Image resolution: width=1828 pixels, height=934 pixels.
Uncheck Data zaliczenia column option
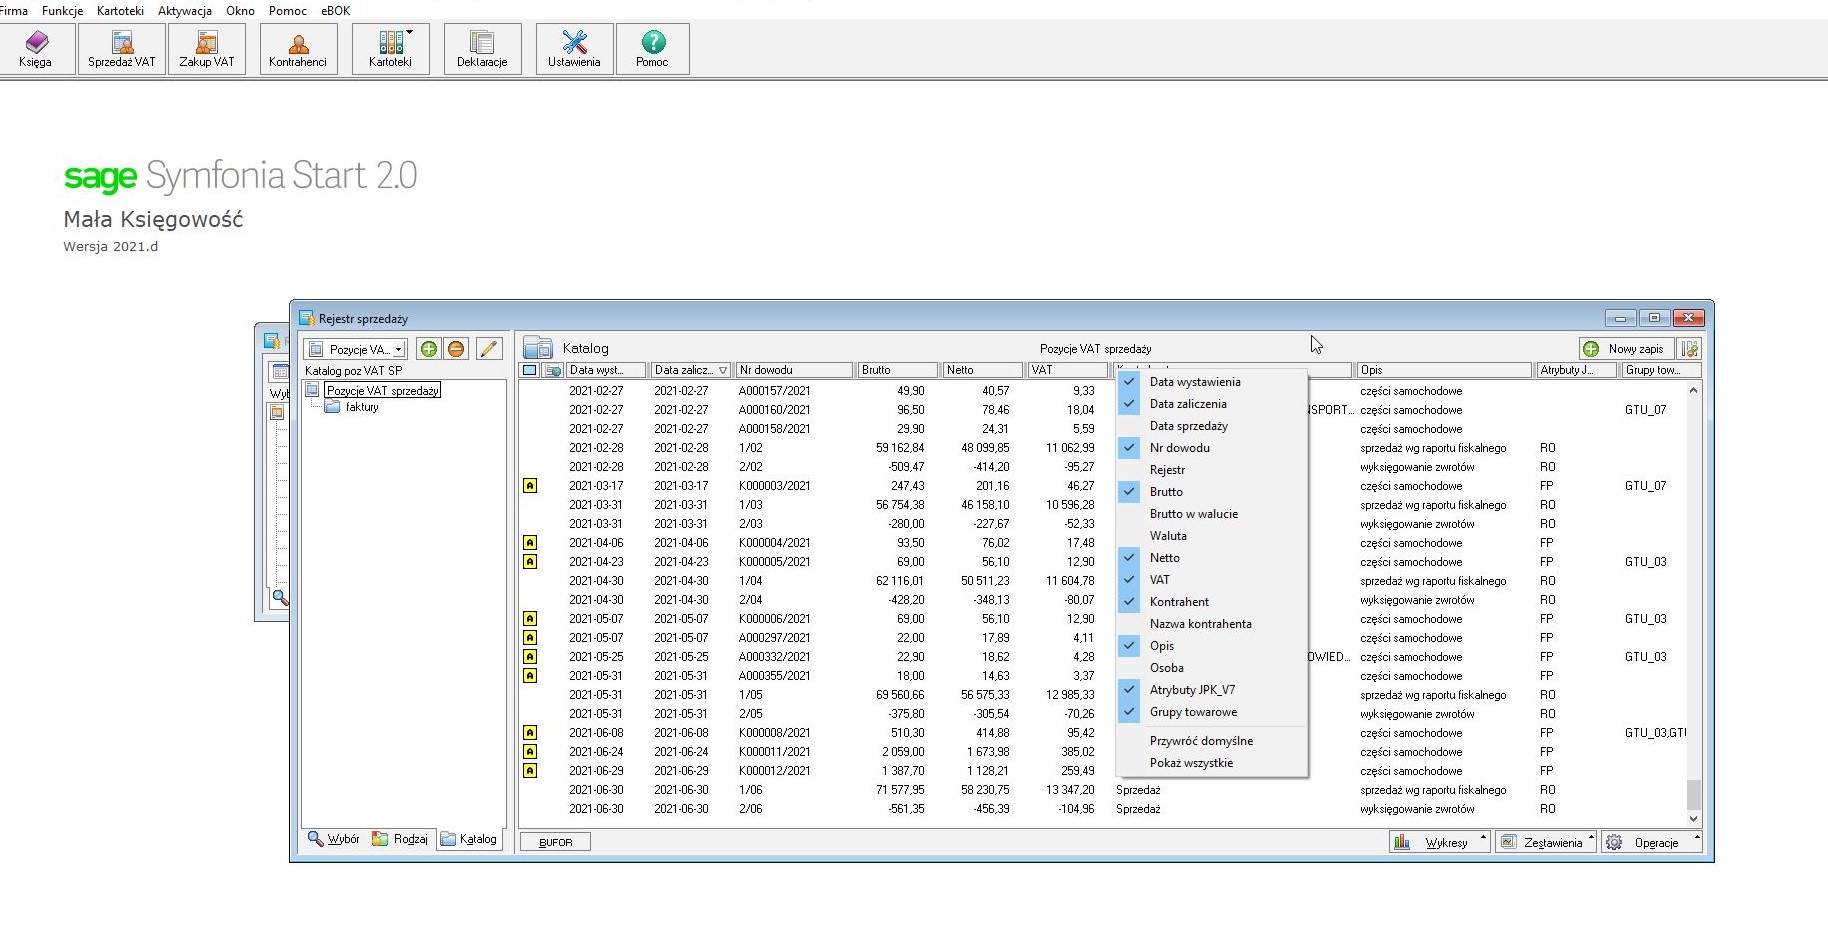tap(1211, 404)
